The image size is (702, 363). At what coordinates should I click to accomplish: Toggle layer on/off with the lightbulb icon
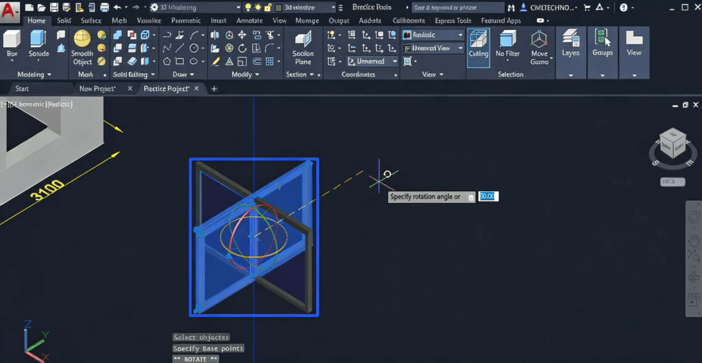coord(248,8)
